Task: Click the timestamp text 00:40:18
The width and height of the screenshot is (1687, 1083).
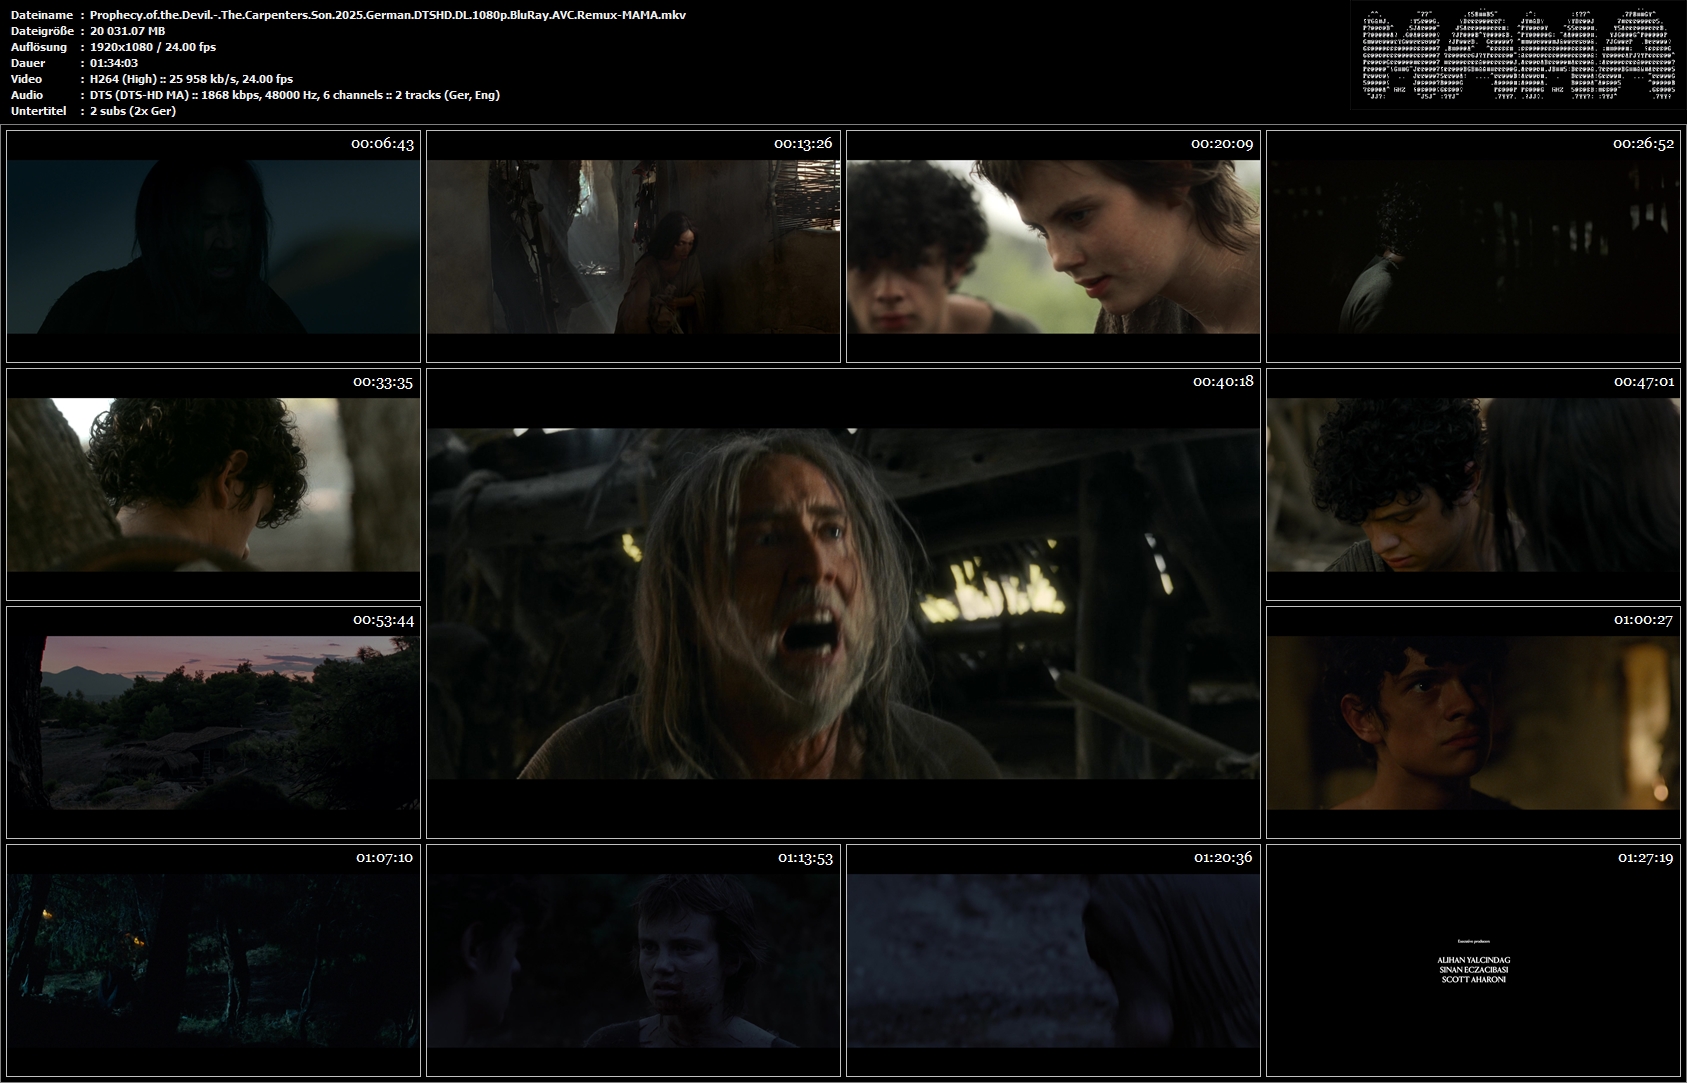Action: tap(1223, 382)
